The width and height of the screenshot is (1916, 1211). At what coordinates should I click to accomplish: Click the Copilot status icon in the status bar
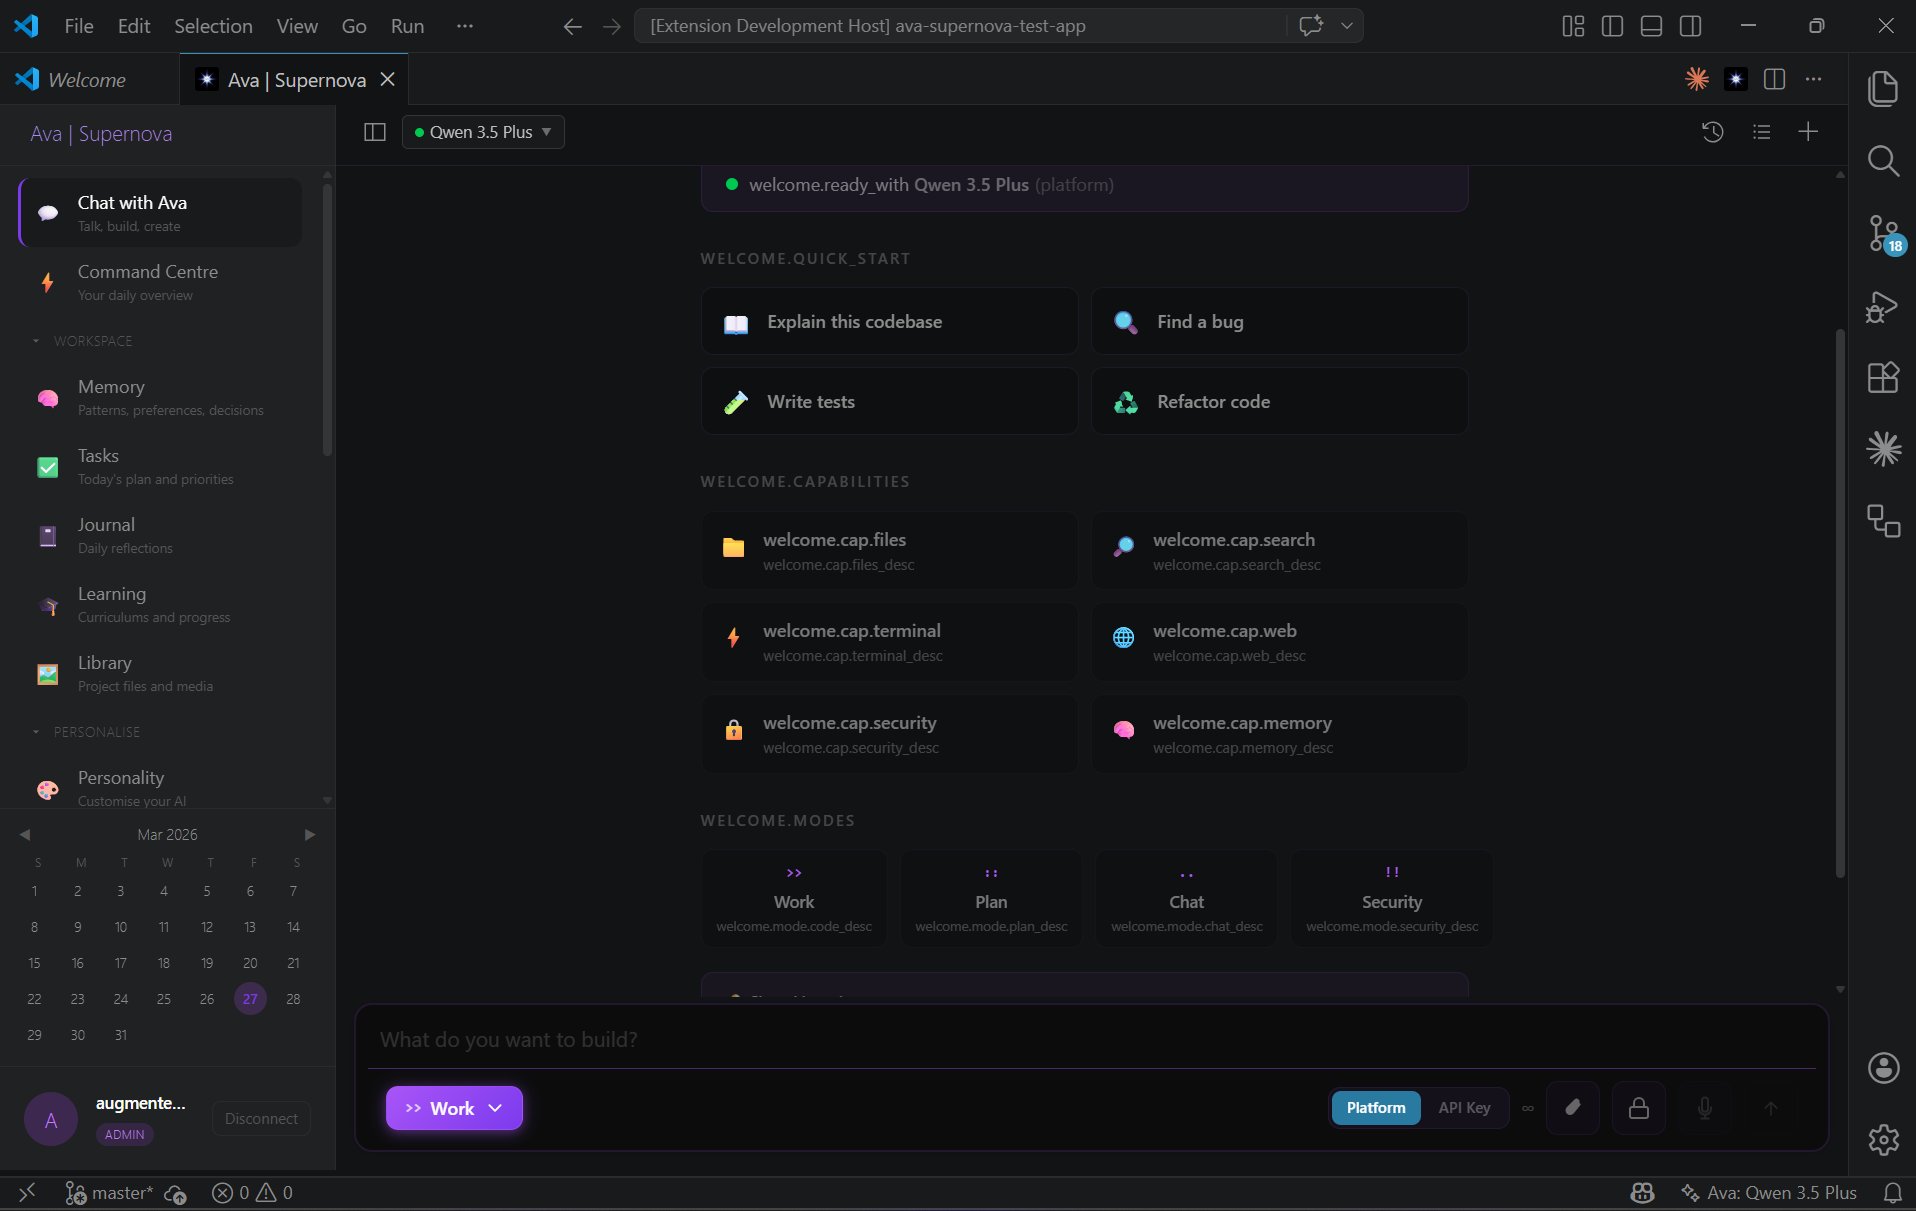click(1642, 1192)
